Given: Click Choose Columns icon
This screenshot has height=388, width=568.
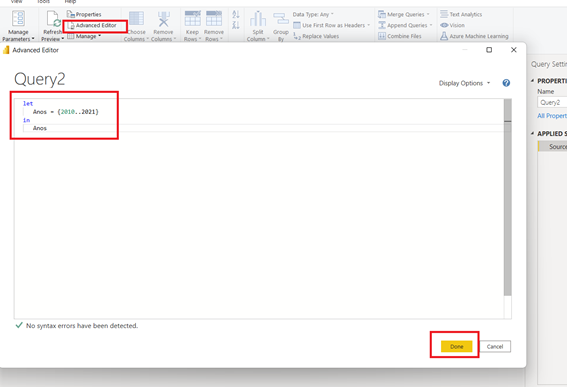Looking at the screenshot, I should 137,18.
